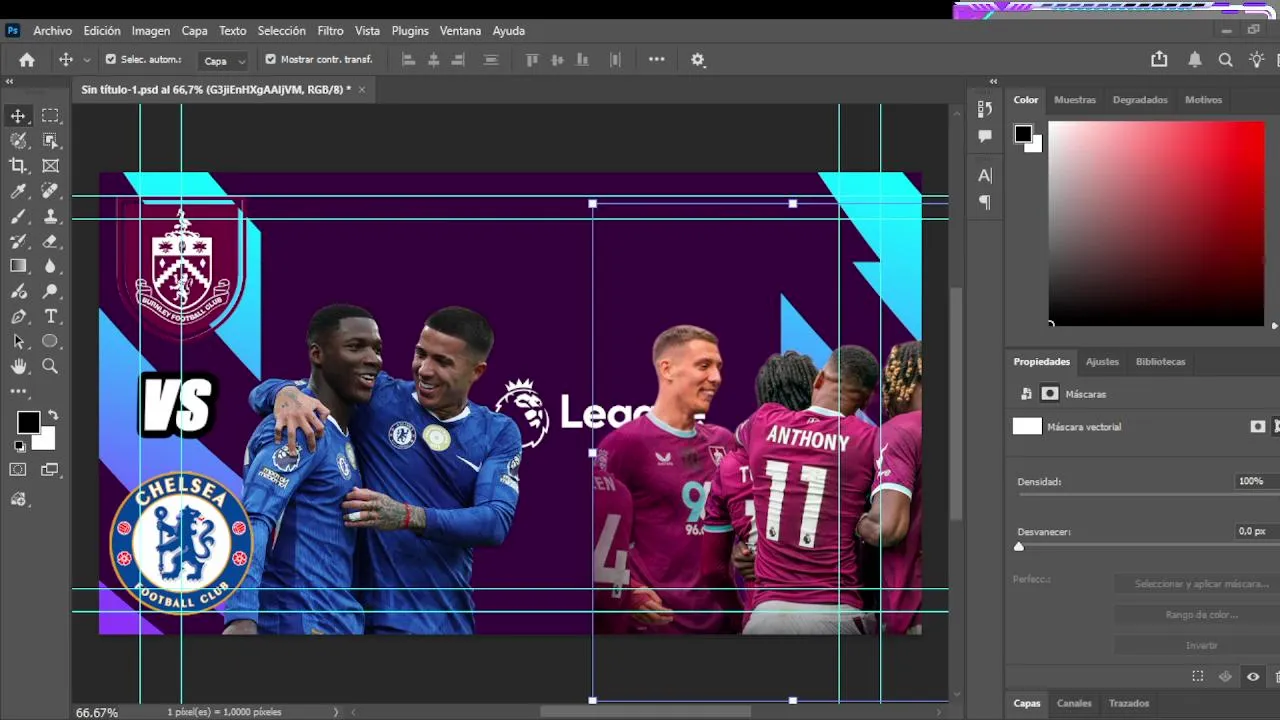
Task: Pick a hue in the color field
Action: pyautogui.click(x=1156, y=224)
